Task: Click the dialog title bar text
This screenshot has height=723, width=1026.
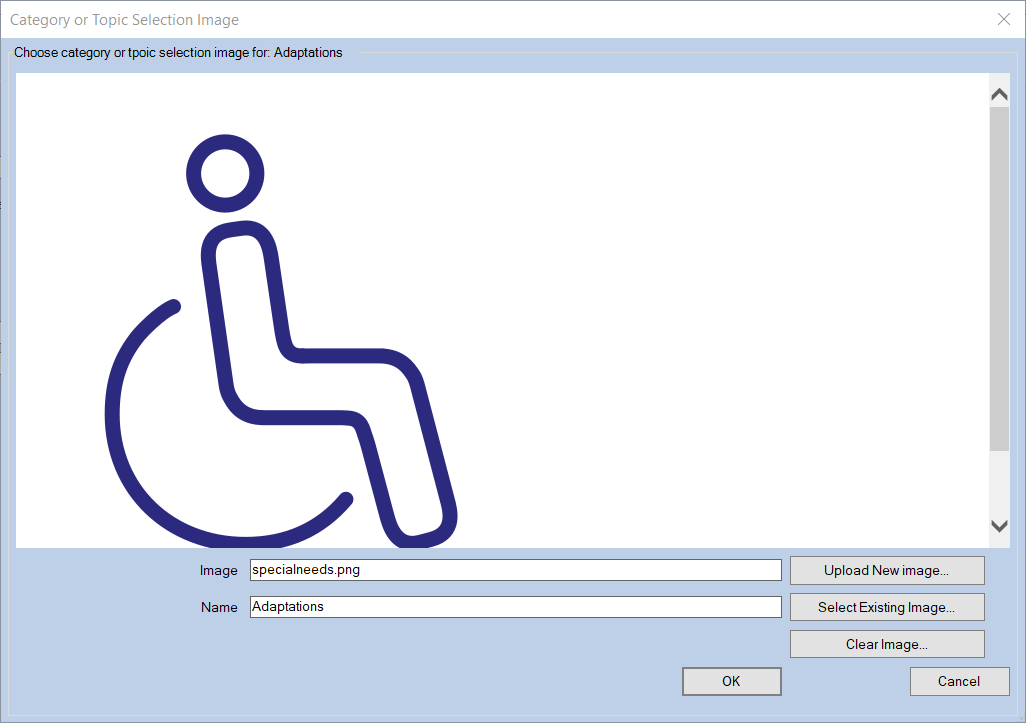Action: [x=124, y=20]
